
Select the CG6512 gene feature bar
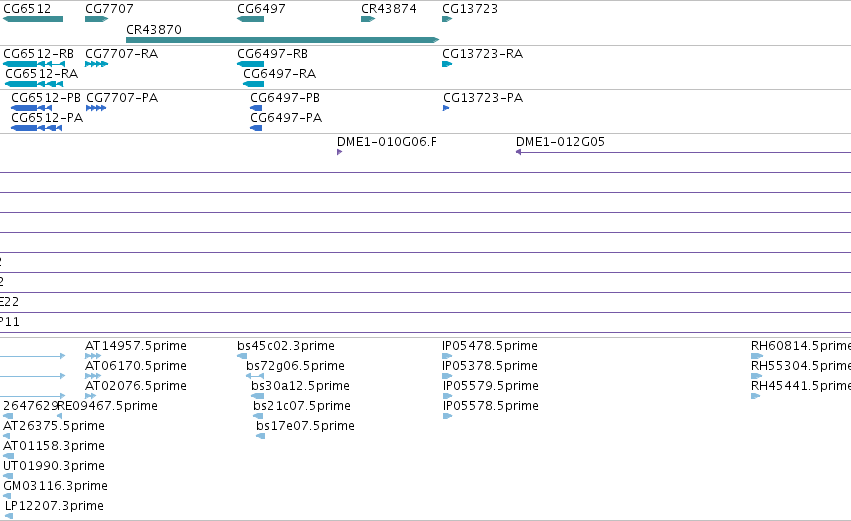(33, 19)
